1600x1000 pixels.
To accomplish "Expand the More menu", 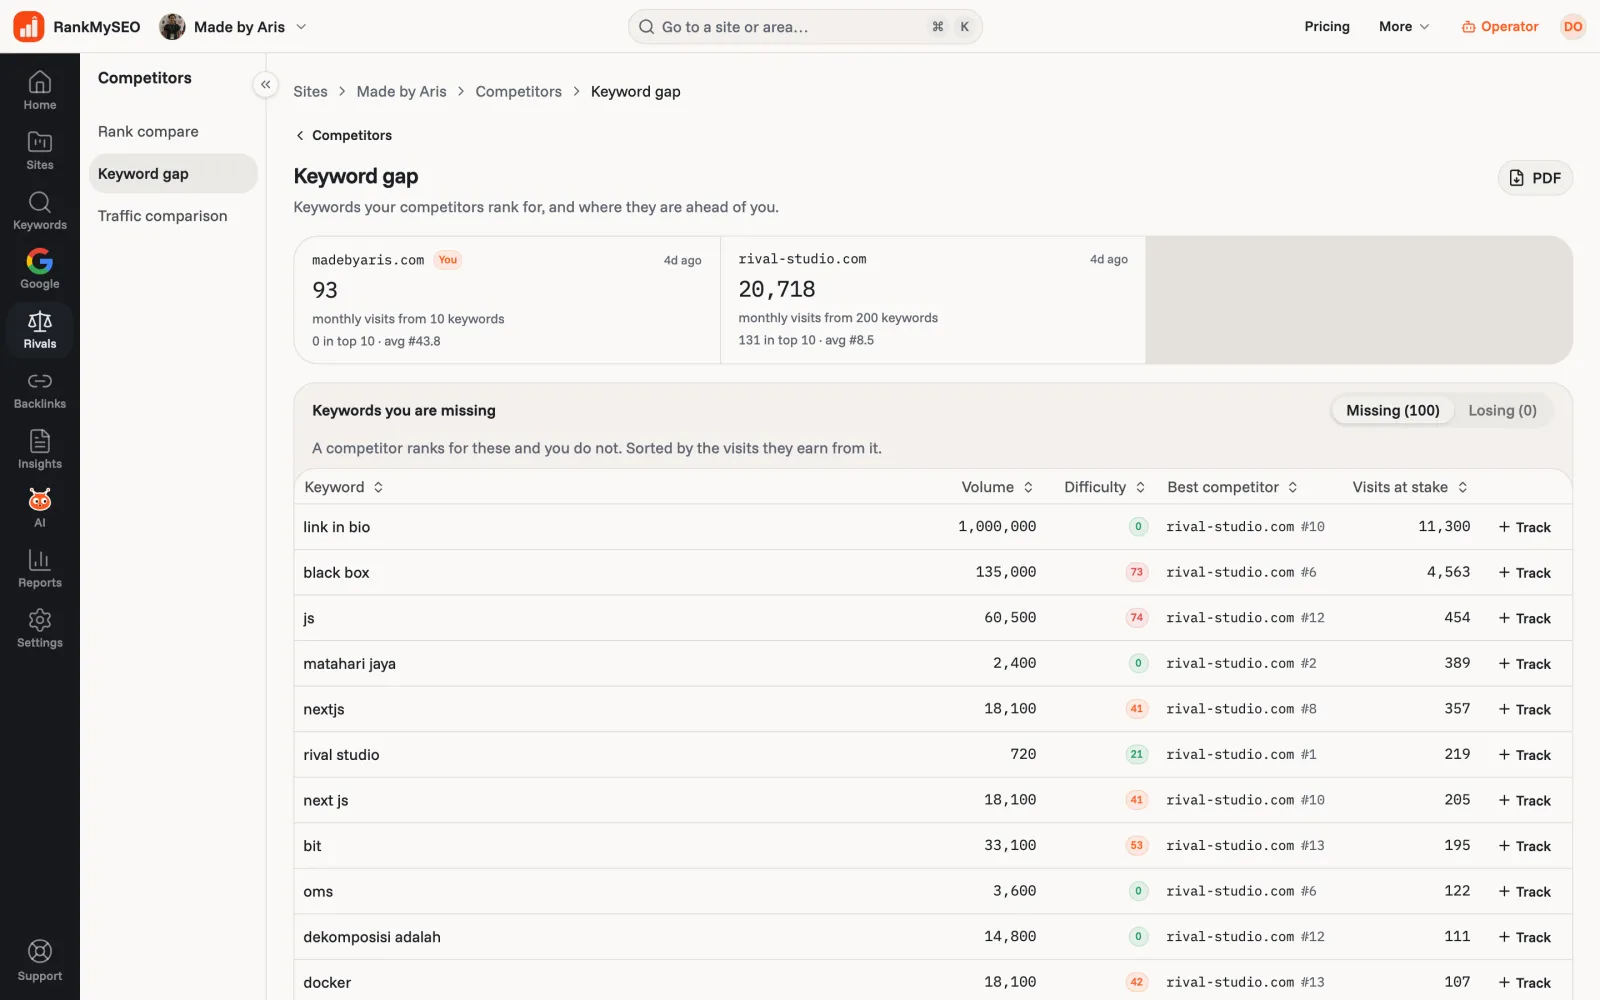I will (1404, 27).
